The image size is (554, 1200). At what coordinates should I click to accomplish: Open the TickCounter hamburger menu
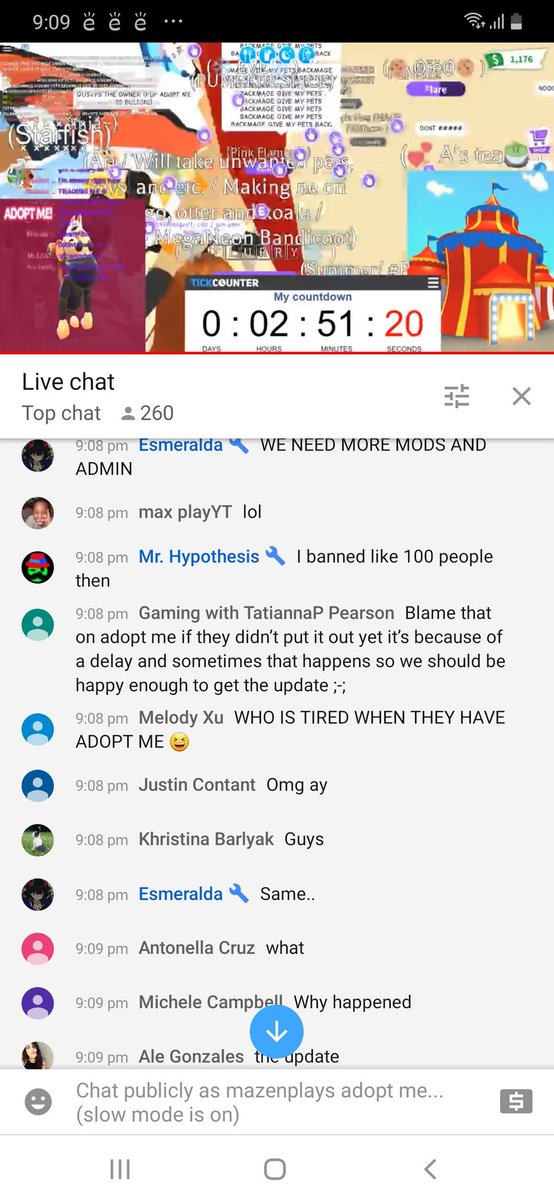[x=433, y=283]
